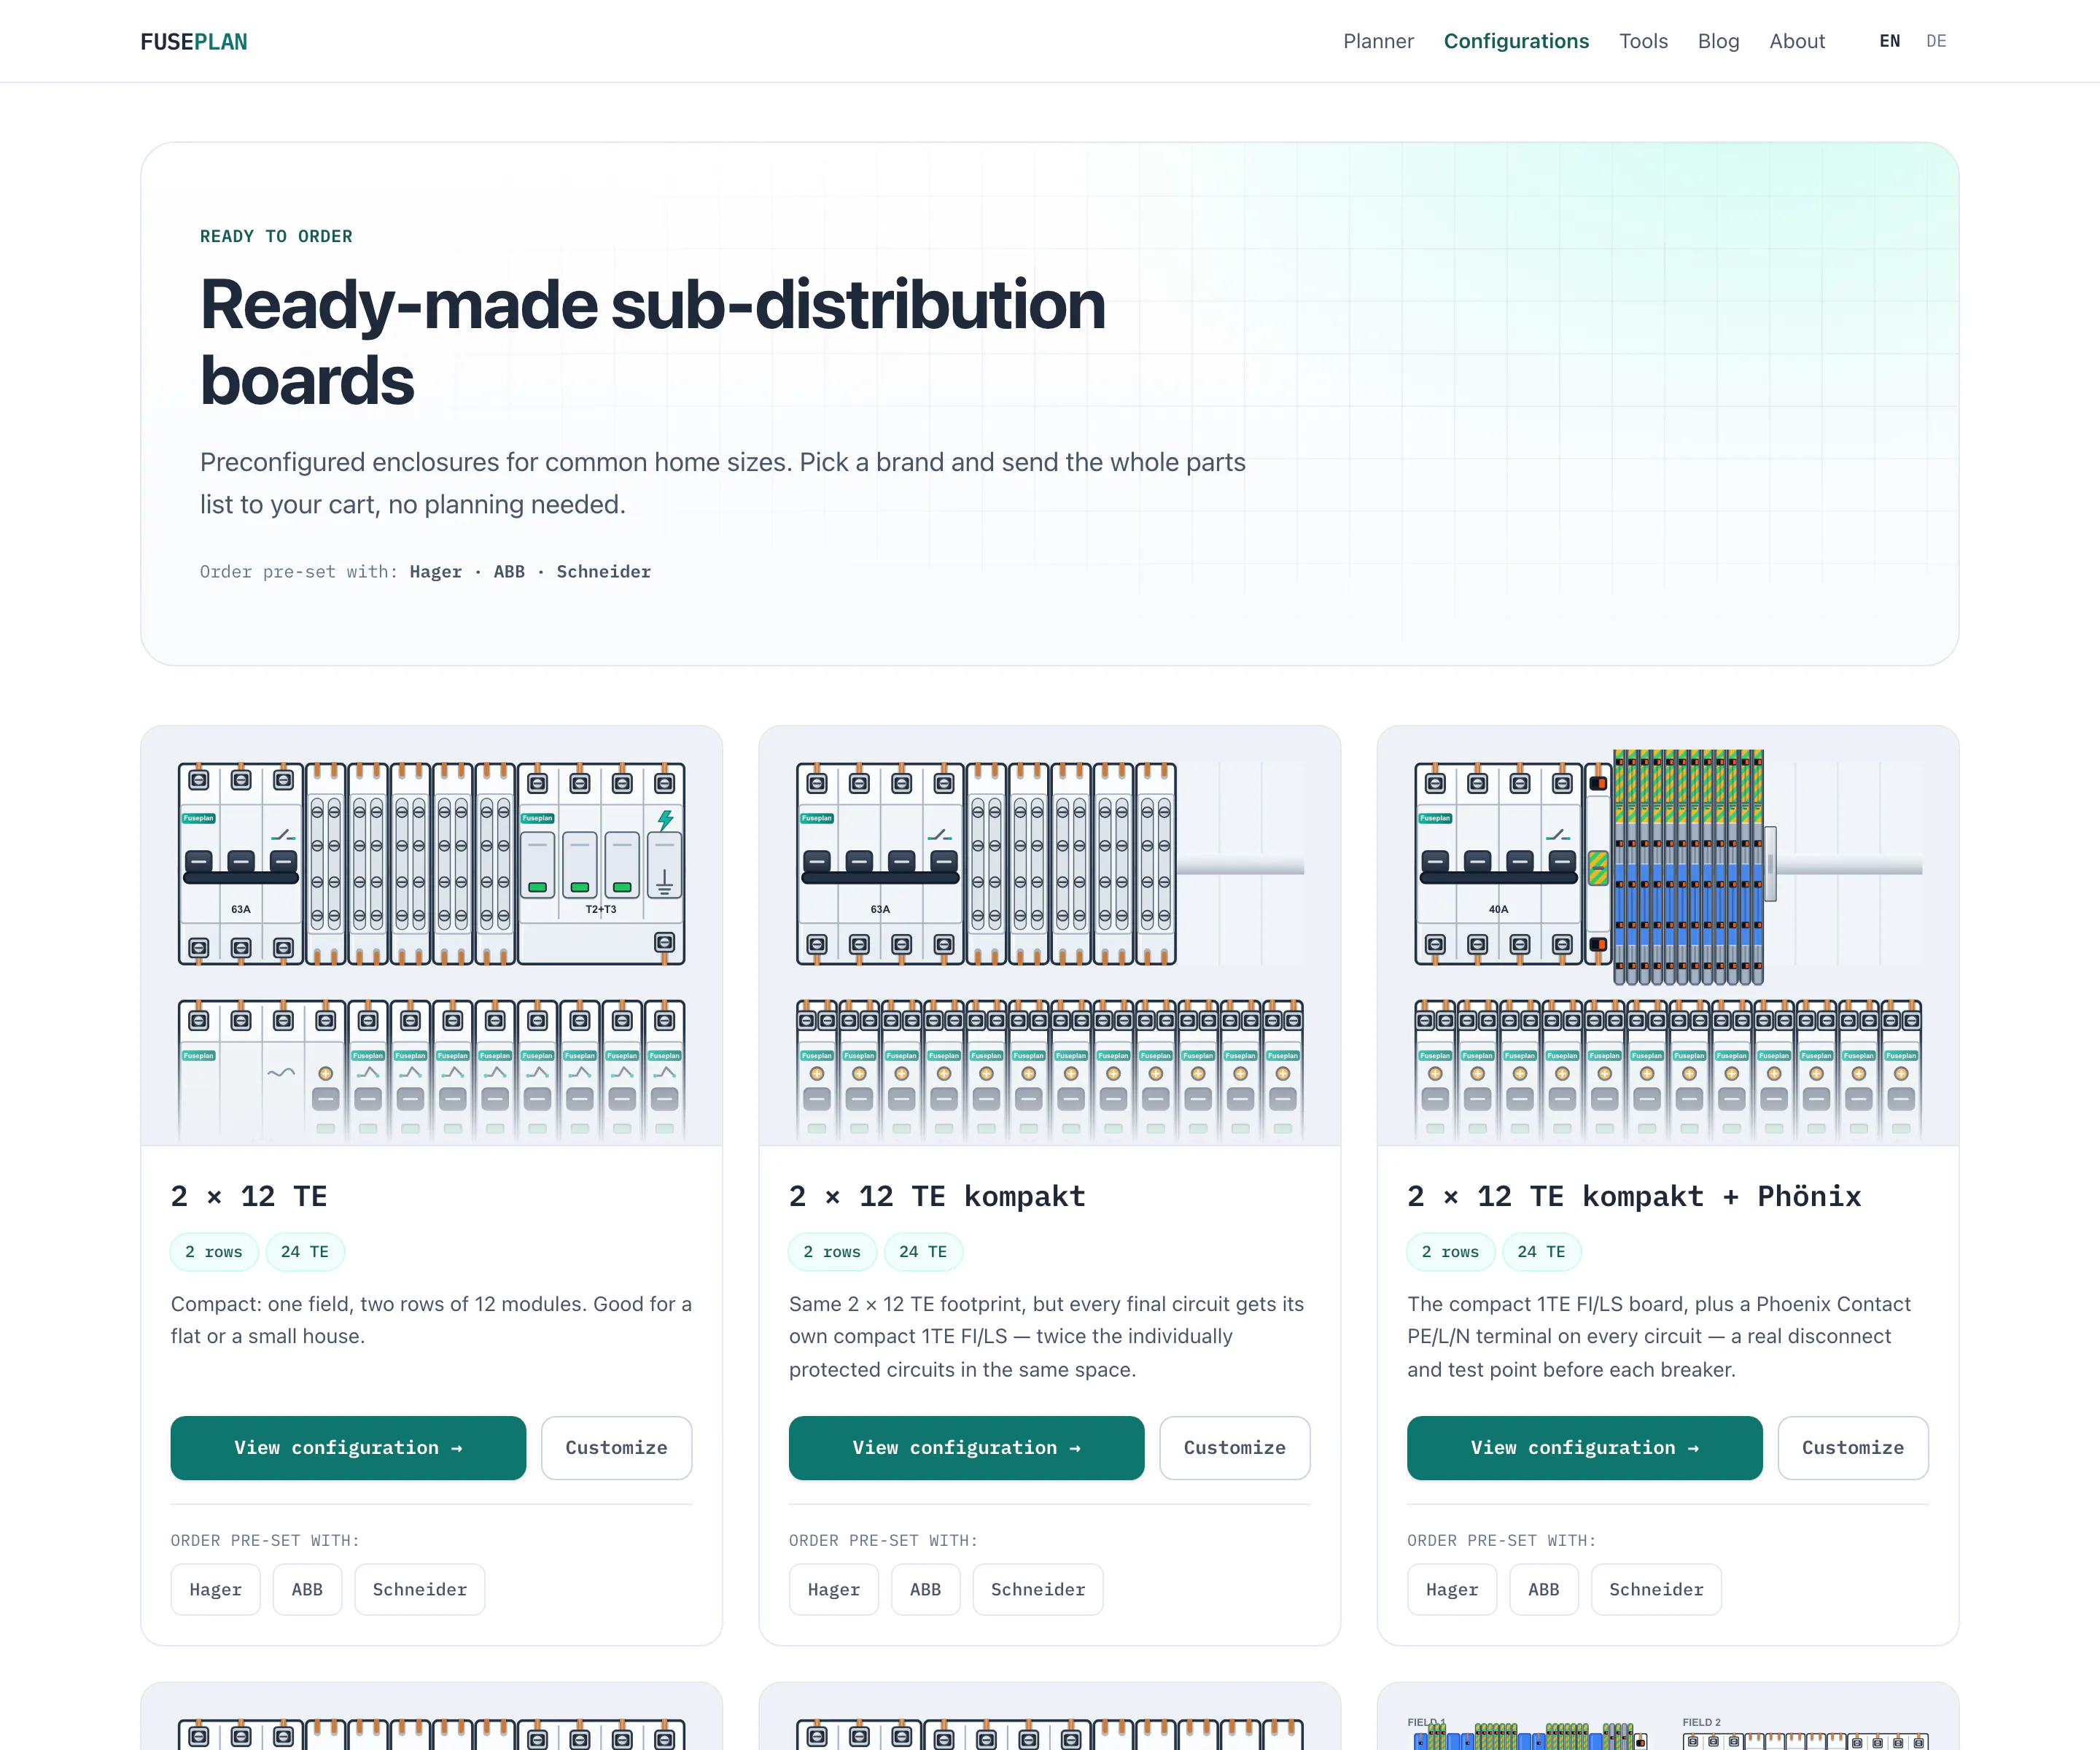
Task: Open the Configurations nav item
Action: coord(1516,41)
